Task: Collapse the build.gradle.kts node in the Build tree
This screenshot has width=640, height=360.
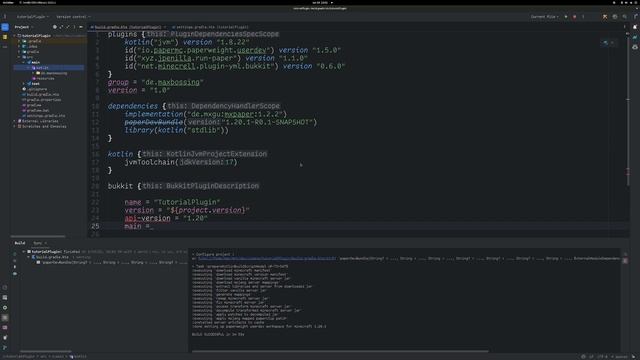Action: coord(29,257)
